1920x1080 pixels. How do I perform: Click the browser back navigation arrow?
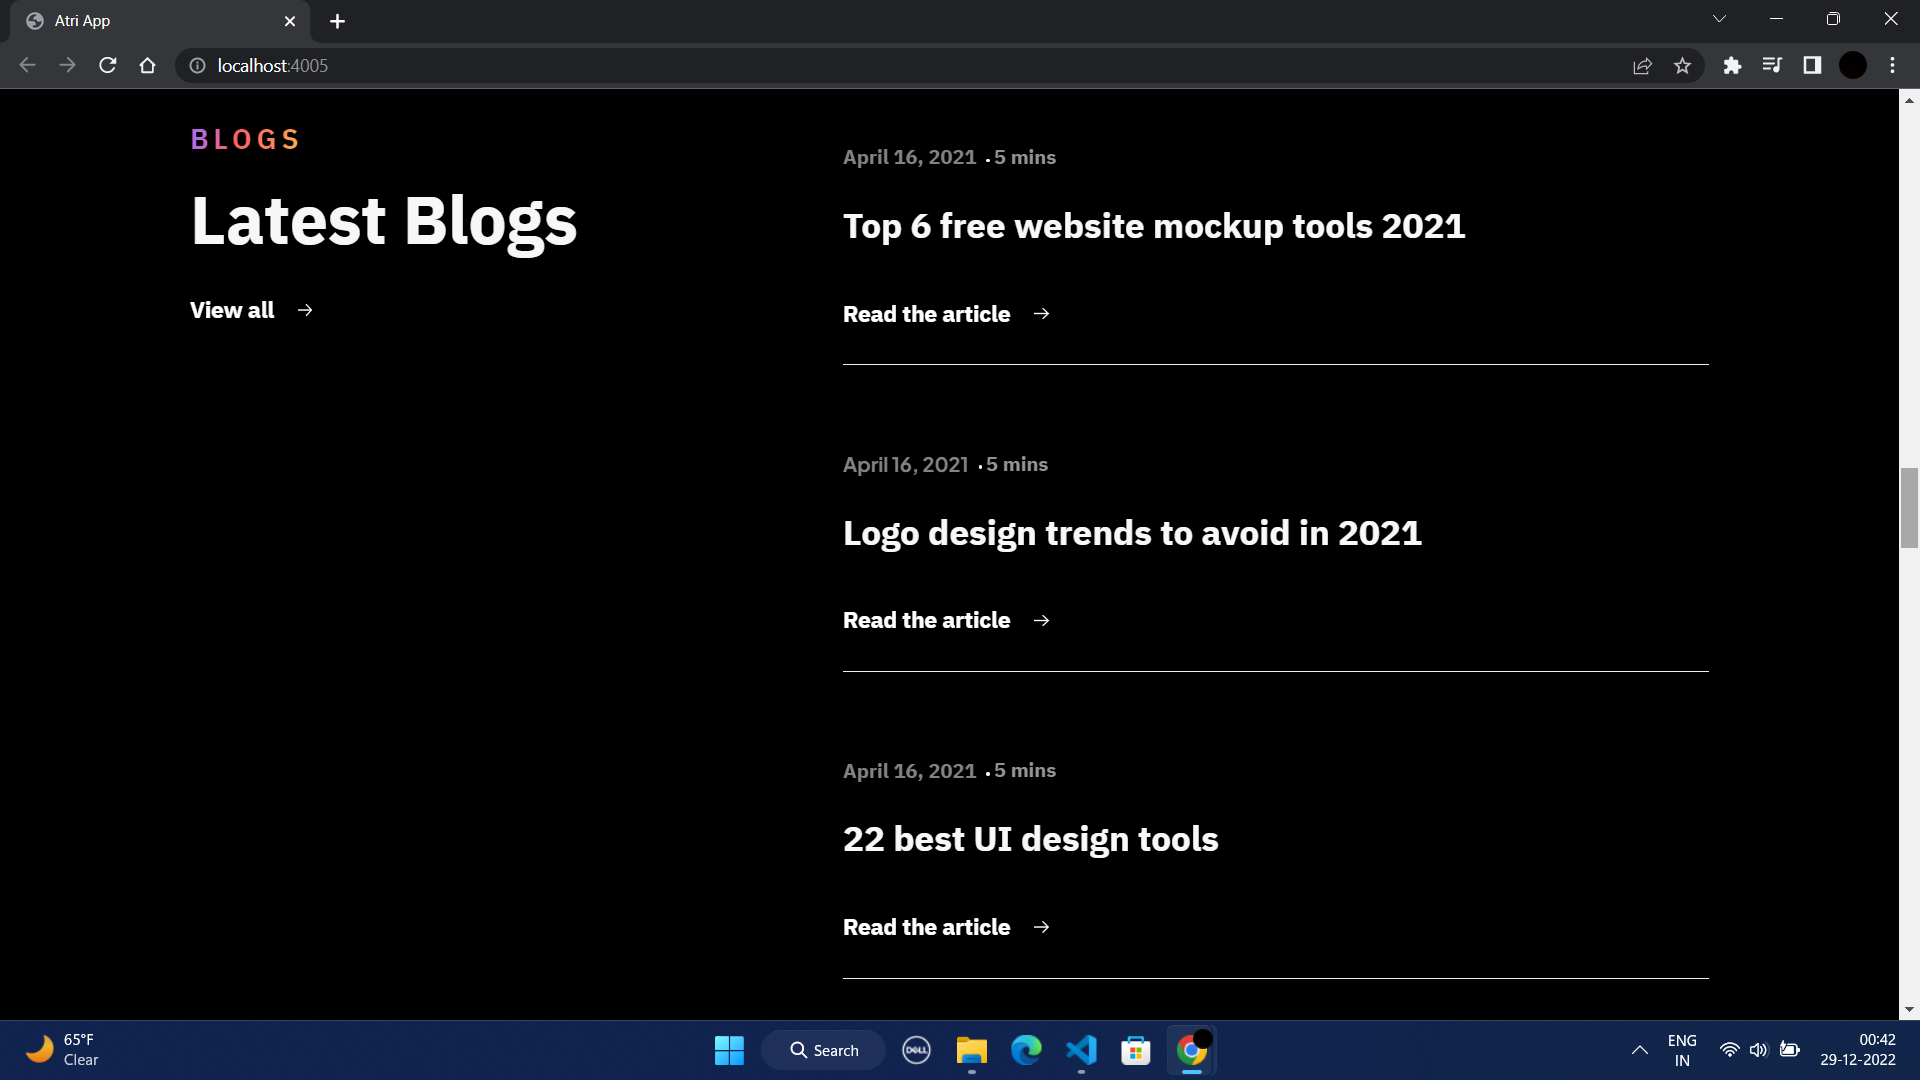[27, 65]
